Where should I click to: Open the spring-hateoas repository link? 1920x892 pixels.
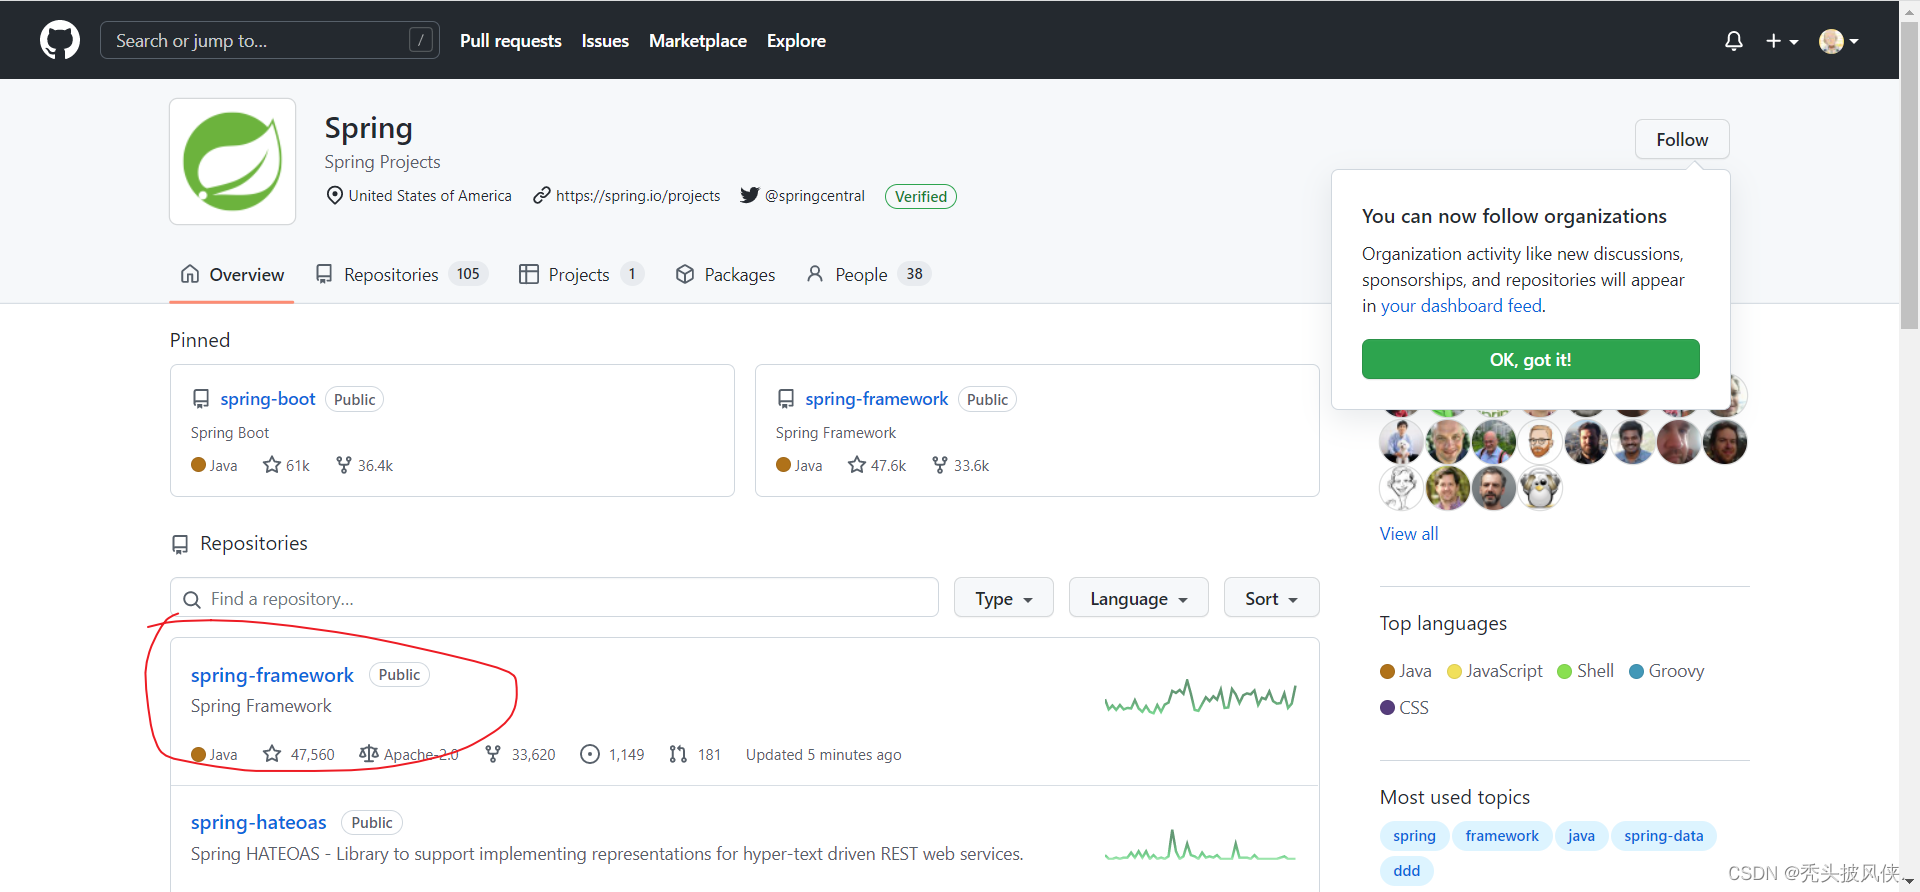pyautogui.click(x=258, y=822)
